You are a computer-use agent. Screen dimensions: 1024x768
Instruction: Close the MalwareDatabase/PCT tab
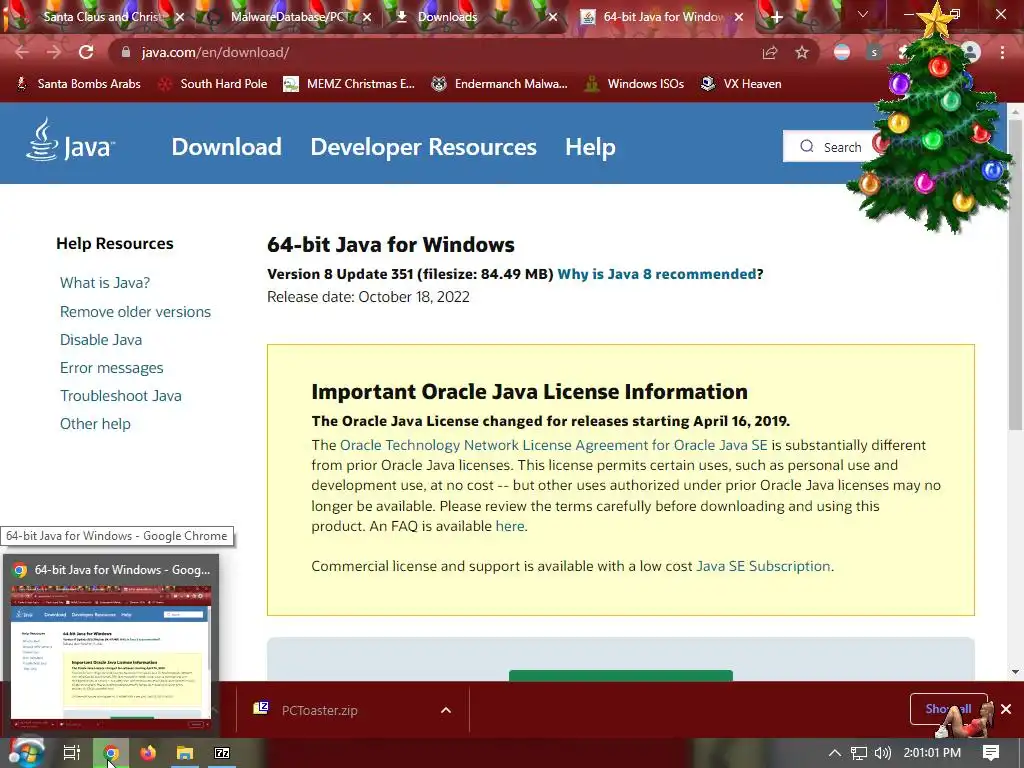(367, 18)
